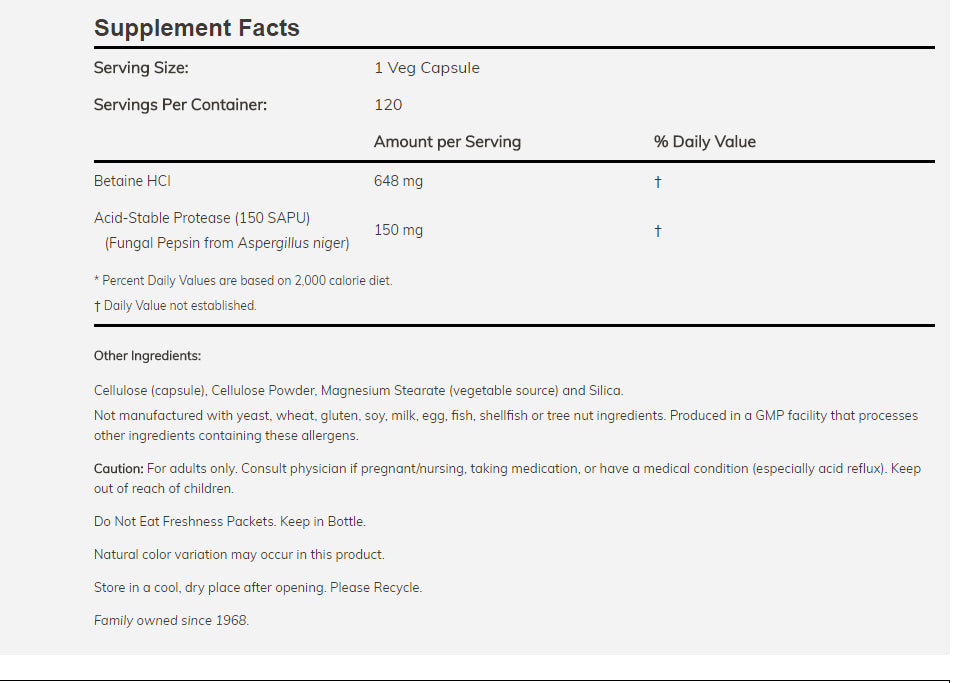
Task: Click the bold Caution label
Action: pyautogui.click(x=119, y=468)
